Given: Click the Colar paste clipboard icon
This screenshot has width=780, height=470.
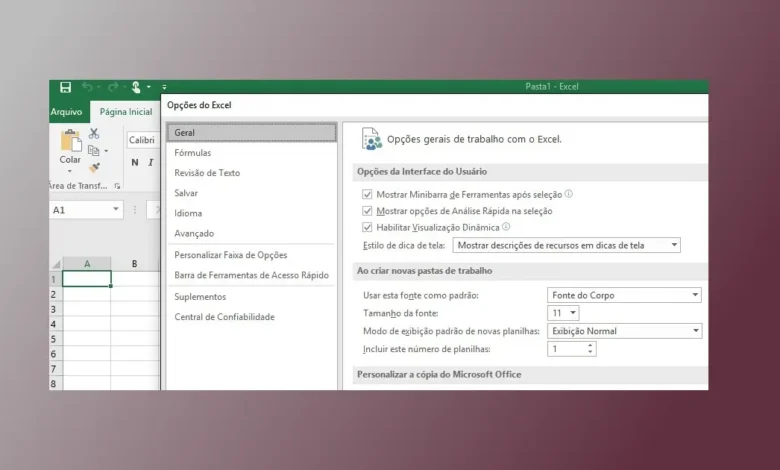Looking at the screenshot, I should (71, 140).
